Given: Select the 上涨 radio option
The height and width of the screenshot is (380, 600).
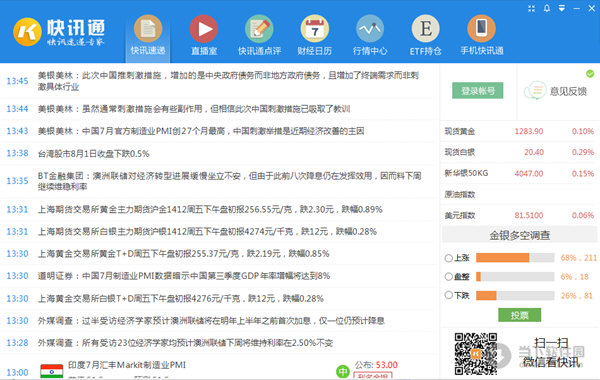Looking at the screenshot, I should 448,258.
